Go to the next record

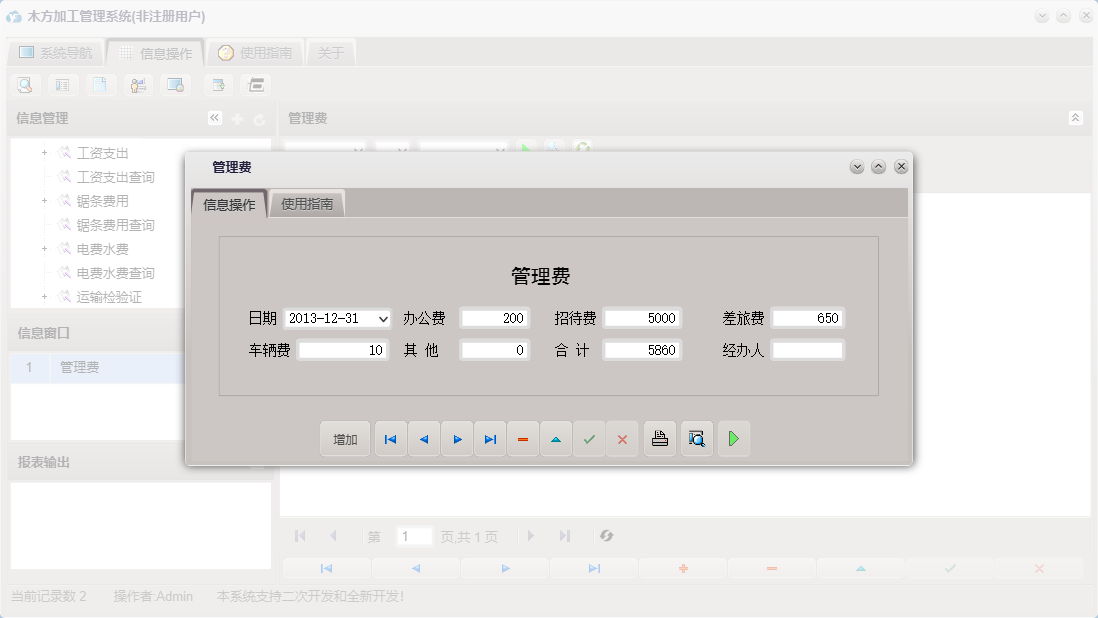(x=457, y=438)
